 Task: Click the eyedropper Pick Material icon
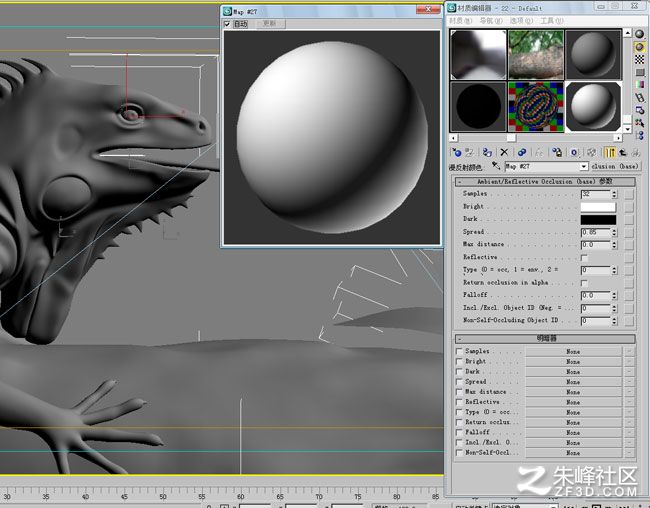click(x=496, y=166)
